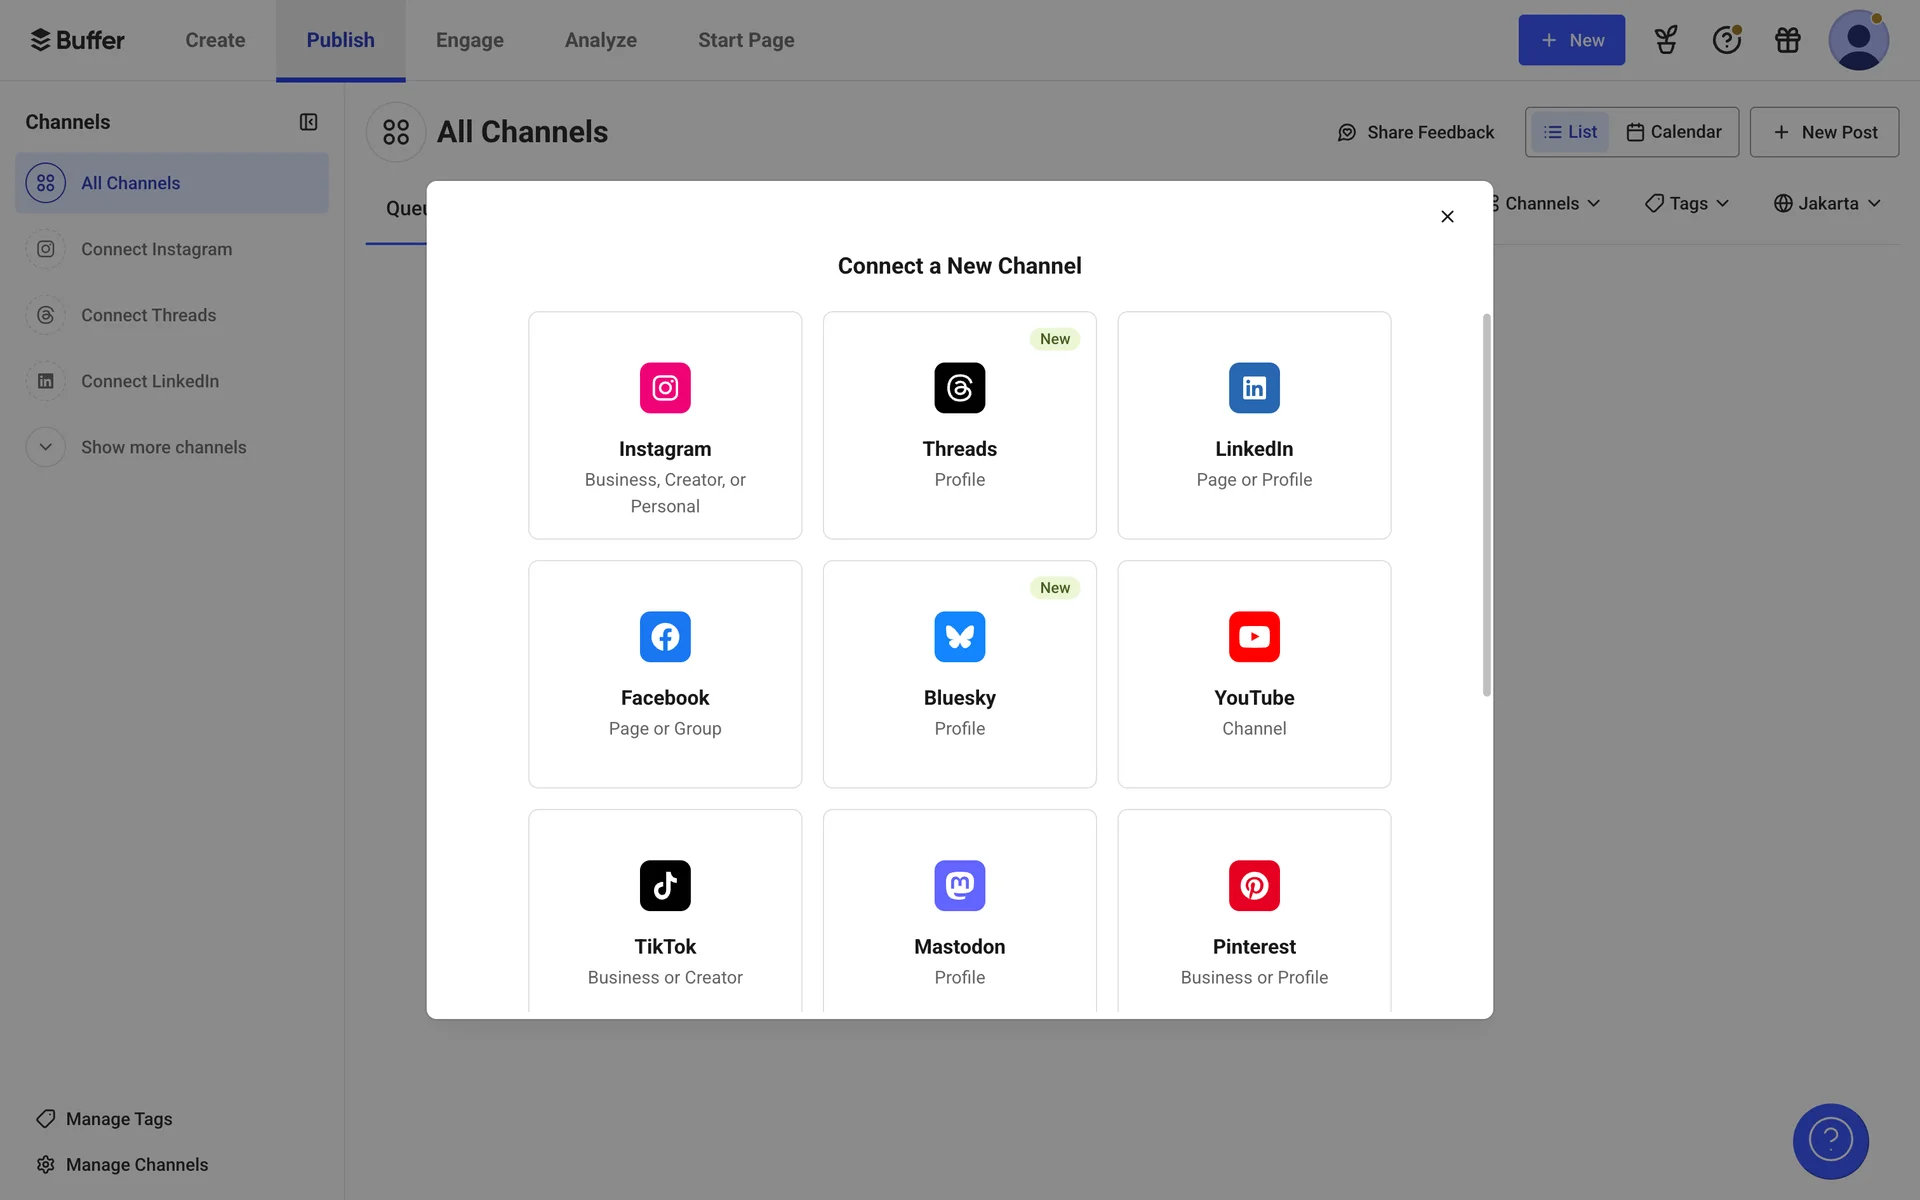
Task: Click the blue New button
Action: tap(1571, 40)
